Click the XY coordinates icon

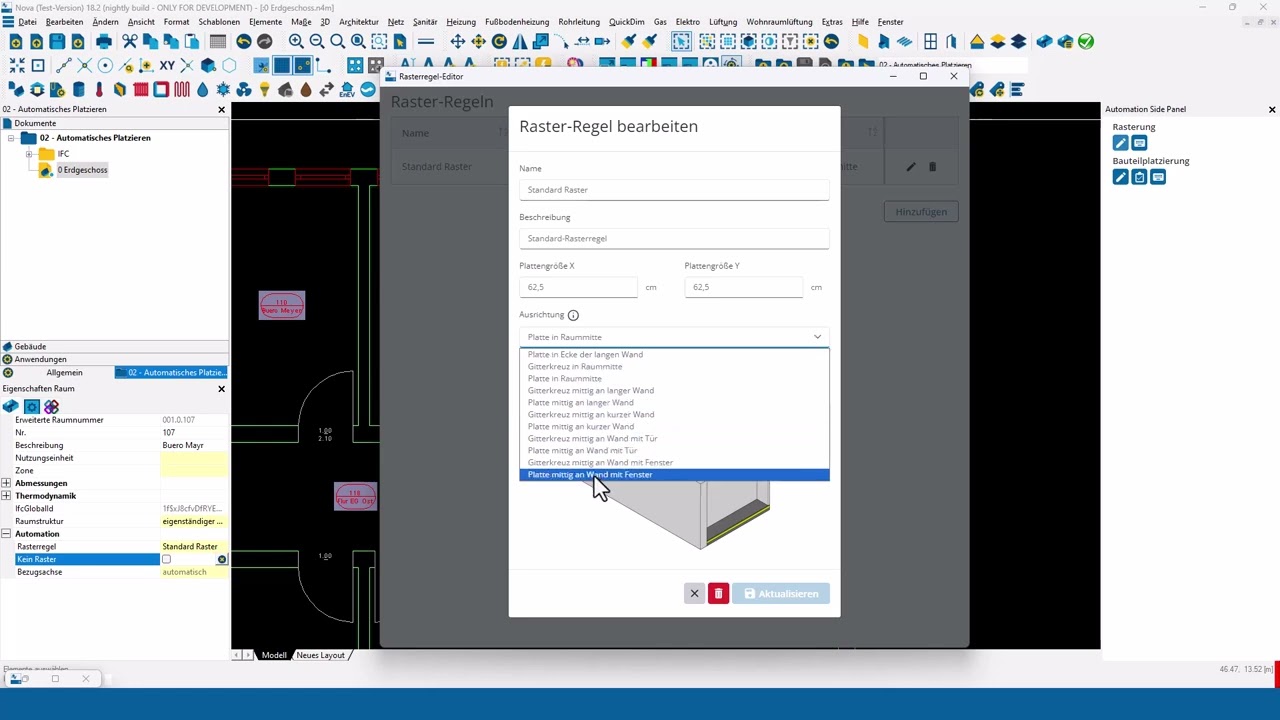click(167, 66)
